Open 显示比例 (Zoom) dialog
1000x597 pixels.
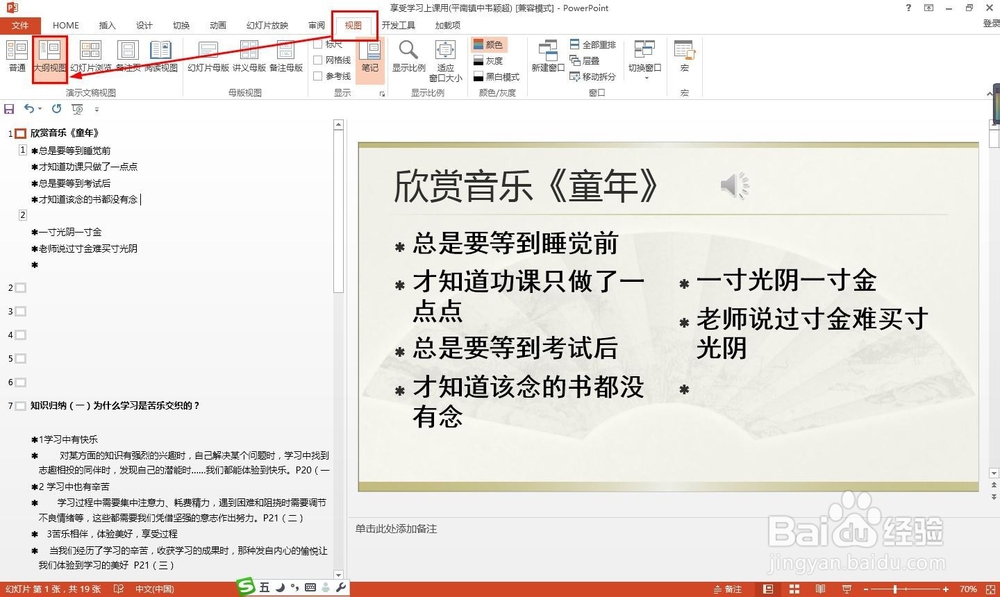point(408,56)
